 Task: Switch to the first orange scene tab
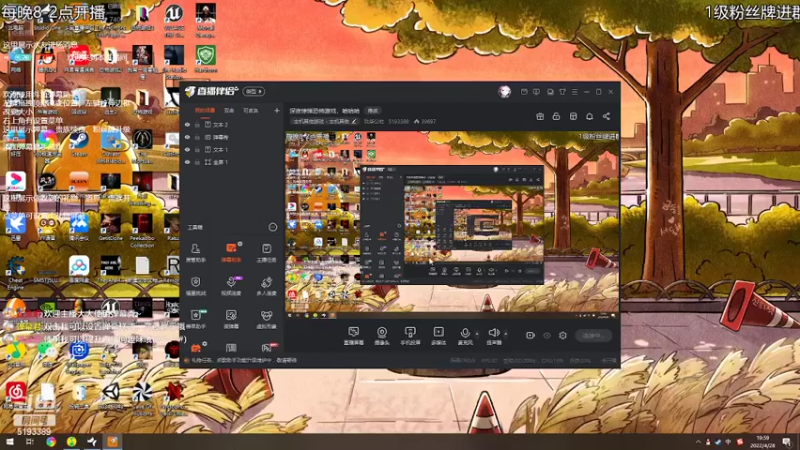pyautogui.click(x=205, y=110)
